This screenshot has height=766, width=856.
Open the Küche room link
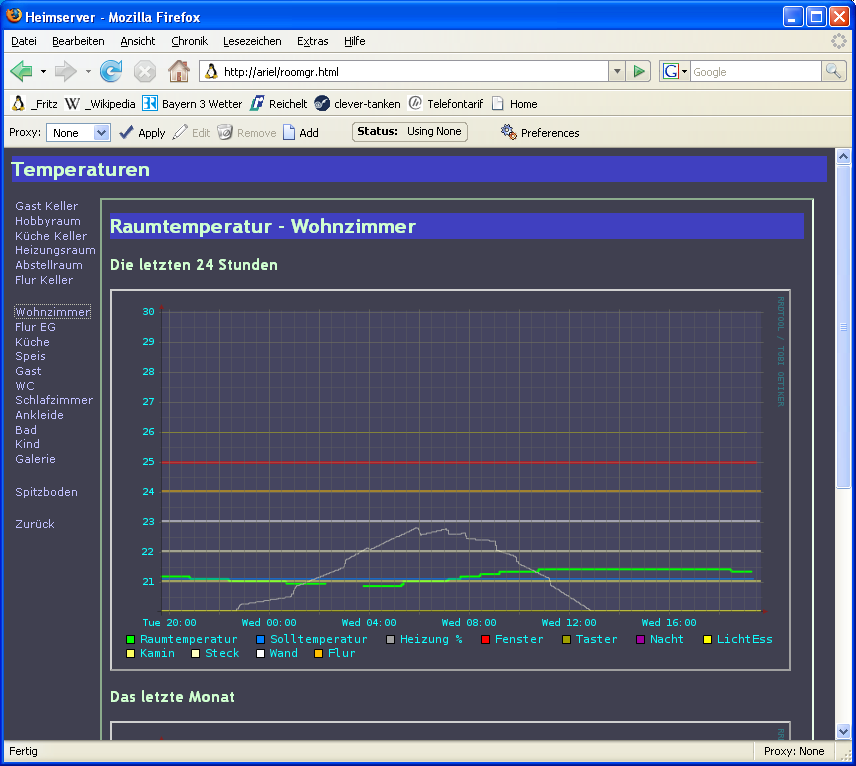pyautogui.click(x=32, y=342)
